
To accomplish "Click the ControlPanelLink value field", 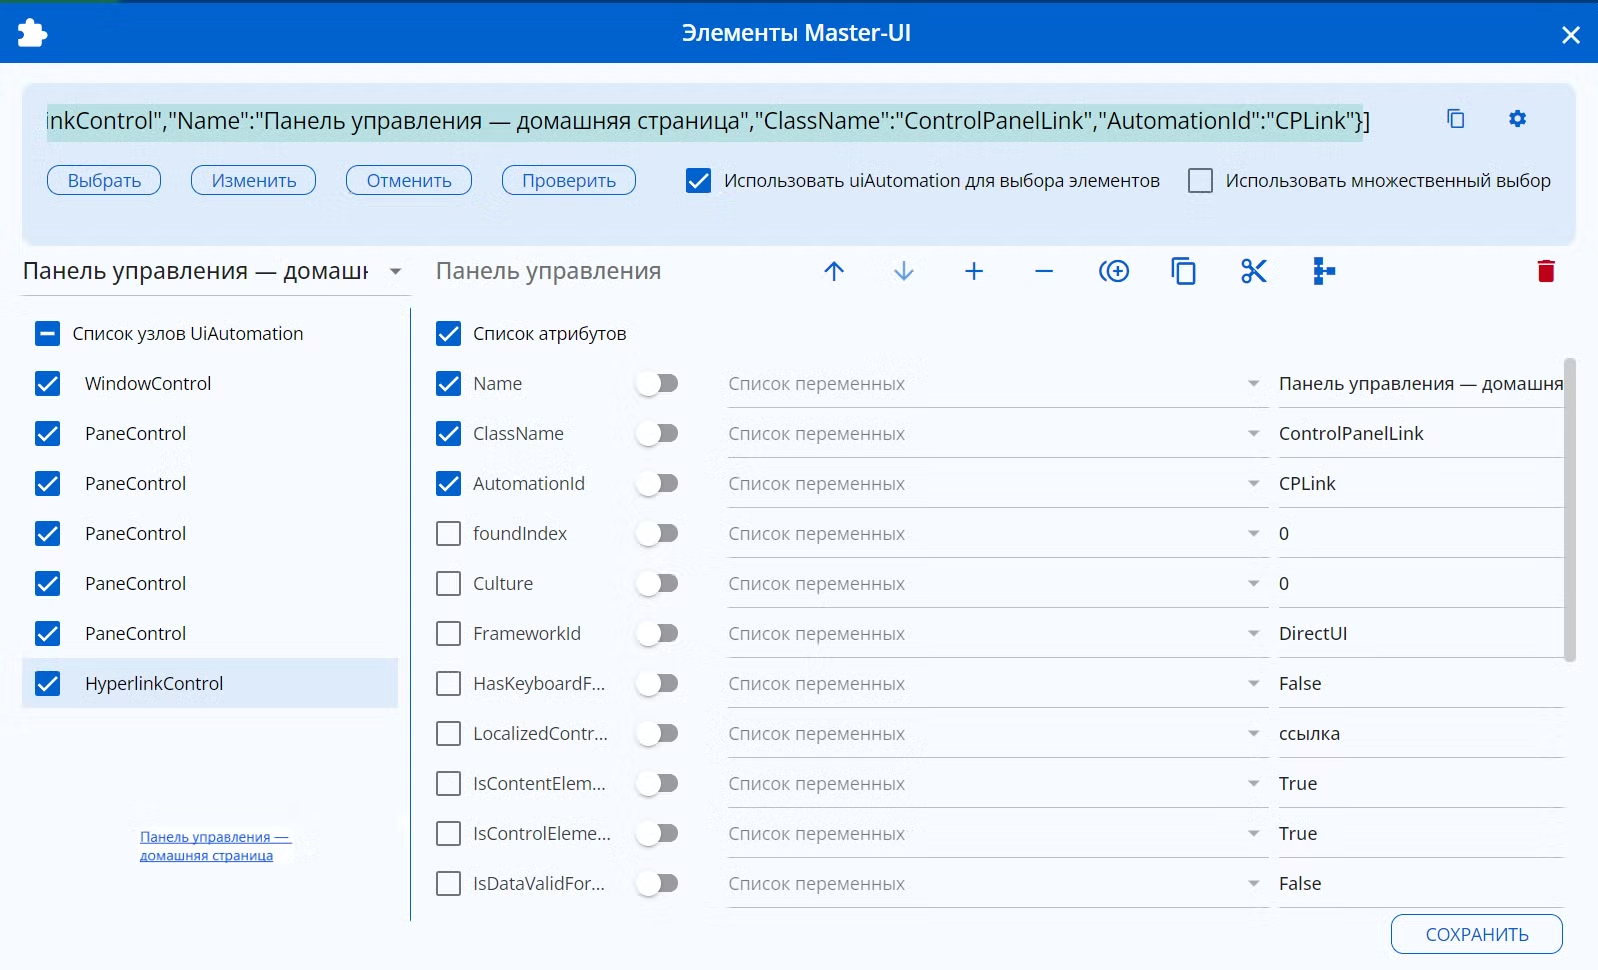I will tap(1420, 434).
